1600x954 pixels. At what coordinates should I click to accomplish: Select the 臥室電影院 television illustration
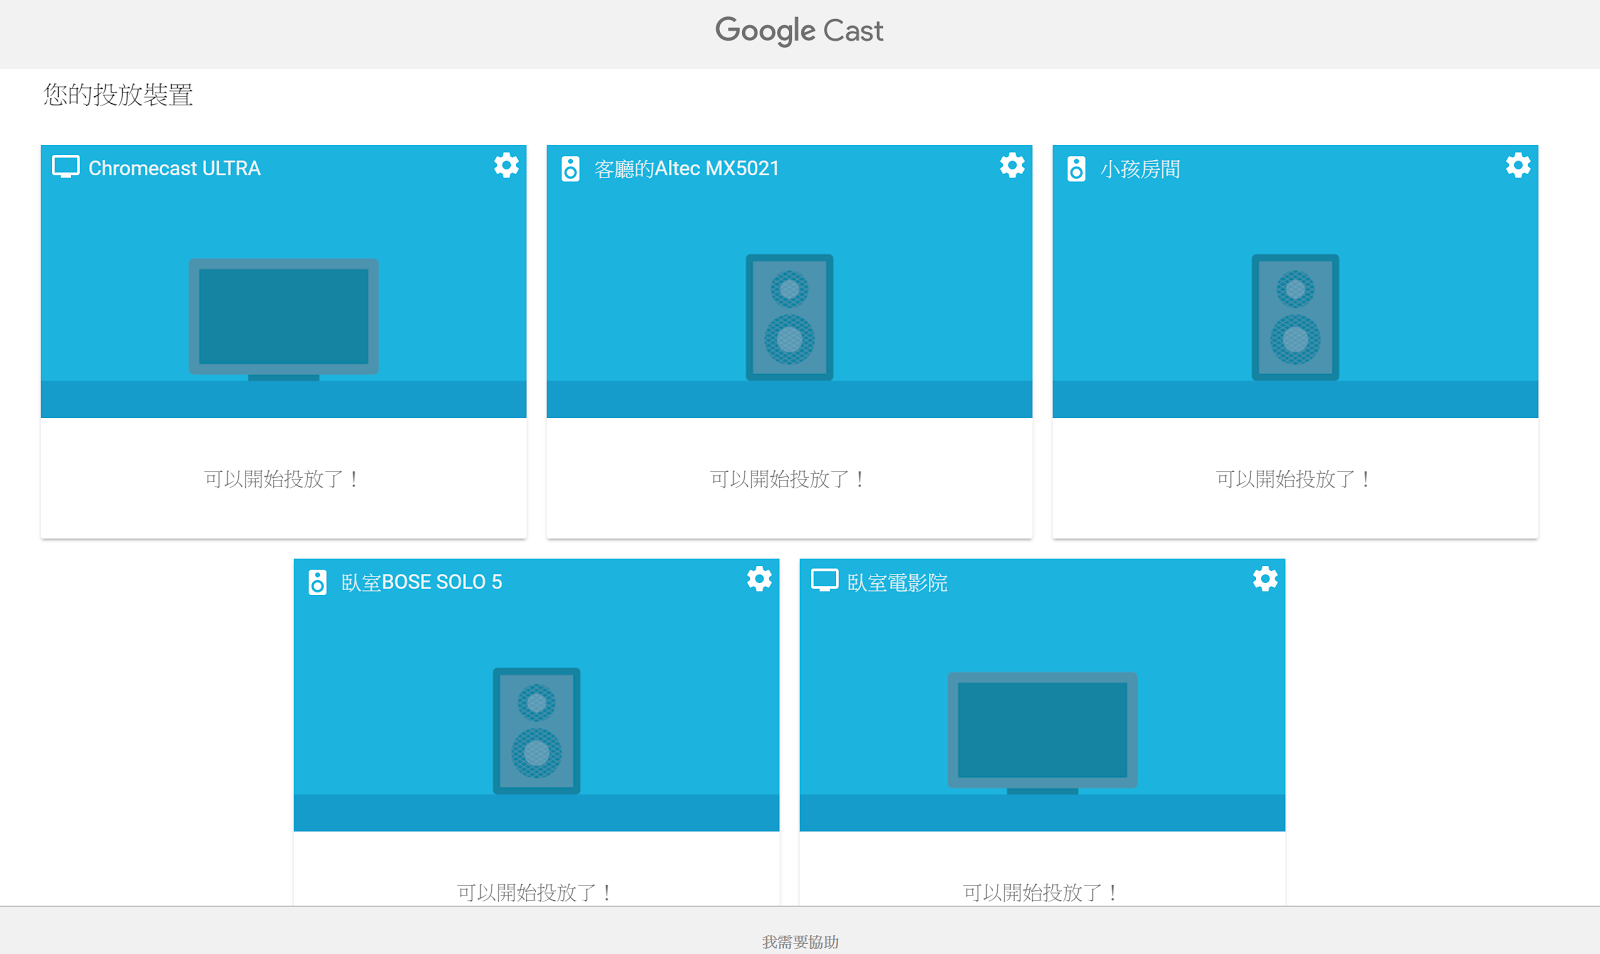pos(1042,733)
